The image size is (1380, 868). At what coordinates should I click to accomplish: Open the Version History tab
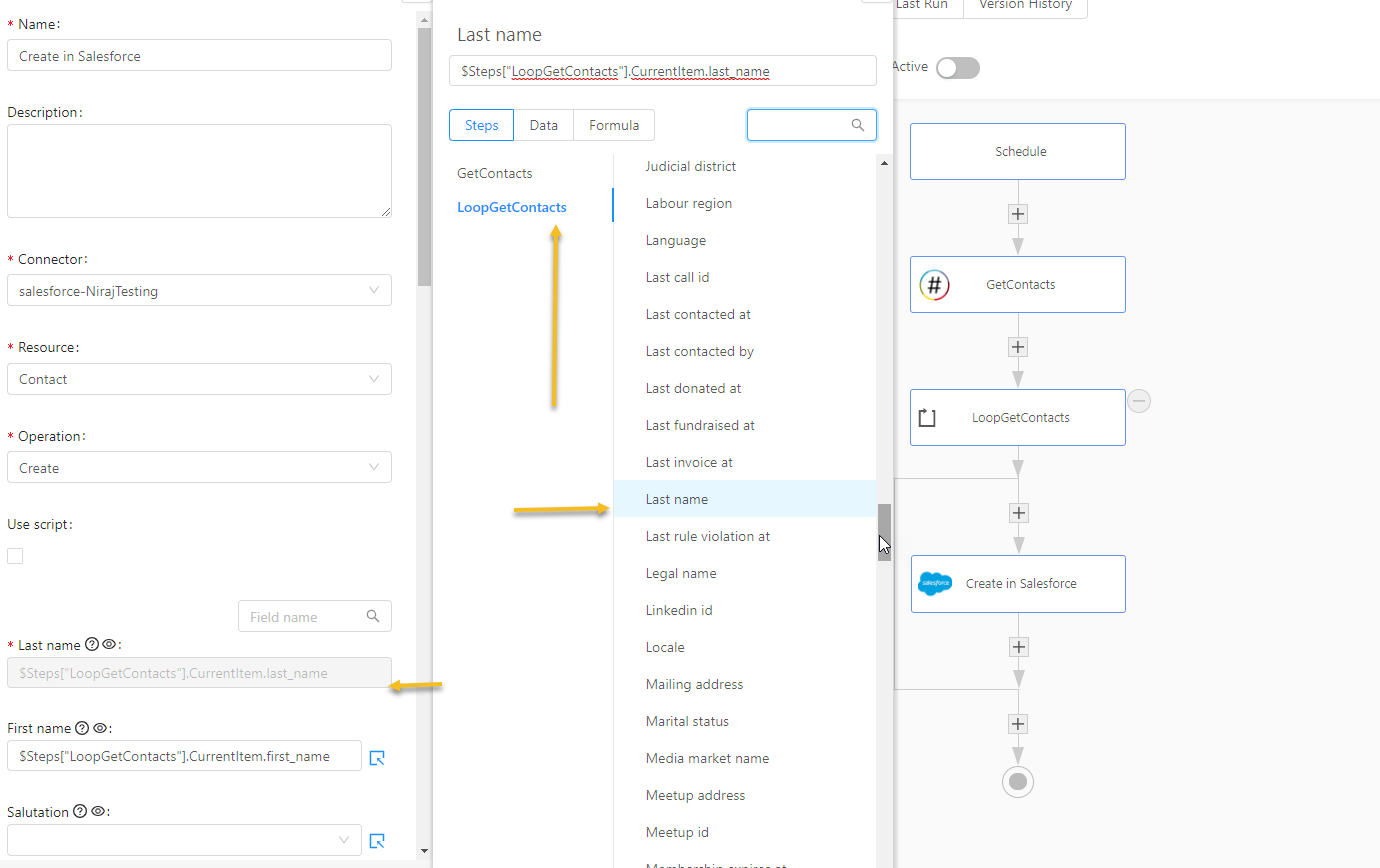(1025, 6)
